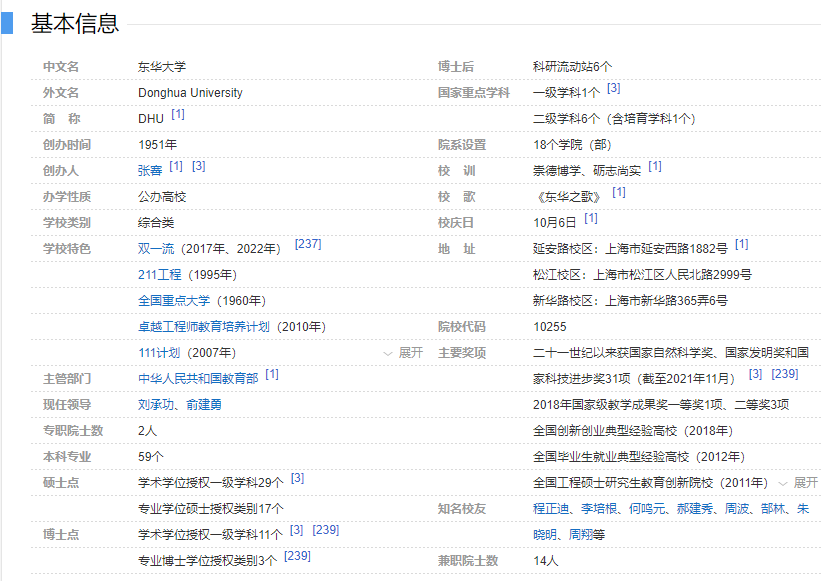The image size is (830, 581).
Task: Open the 张謇 founder link
Action: [150, 171]
